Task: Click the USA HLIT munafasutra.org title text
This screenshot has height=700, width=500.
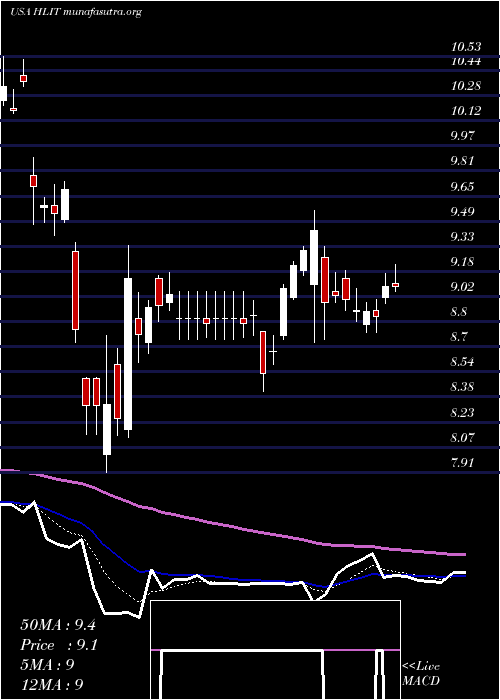Action: pyautogui.click(x=76, y=12)
